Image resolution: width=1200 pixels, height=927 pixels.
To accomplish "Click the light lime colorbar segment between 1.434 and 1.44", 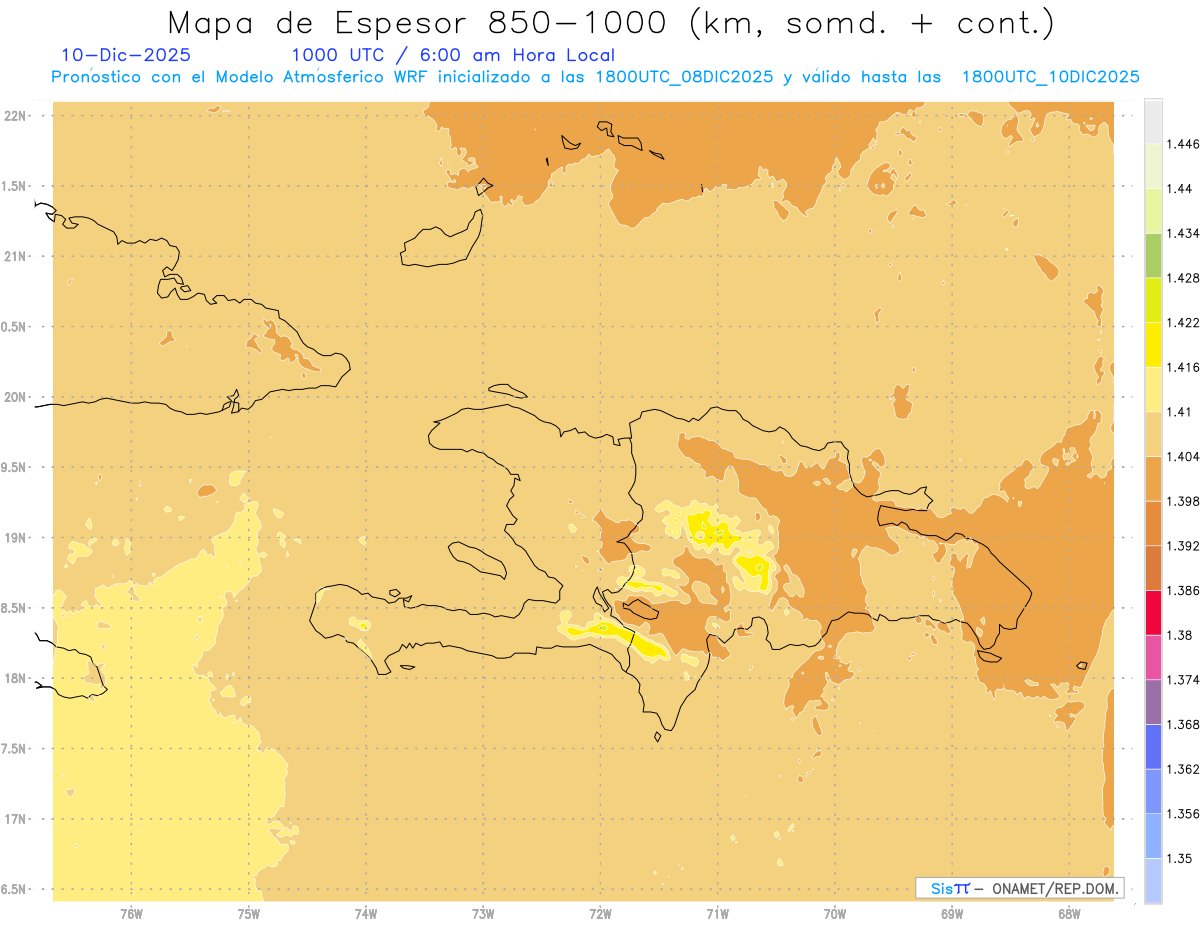I will coord(1153,210).
